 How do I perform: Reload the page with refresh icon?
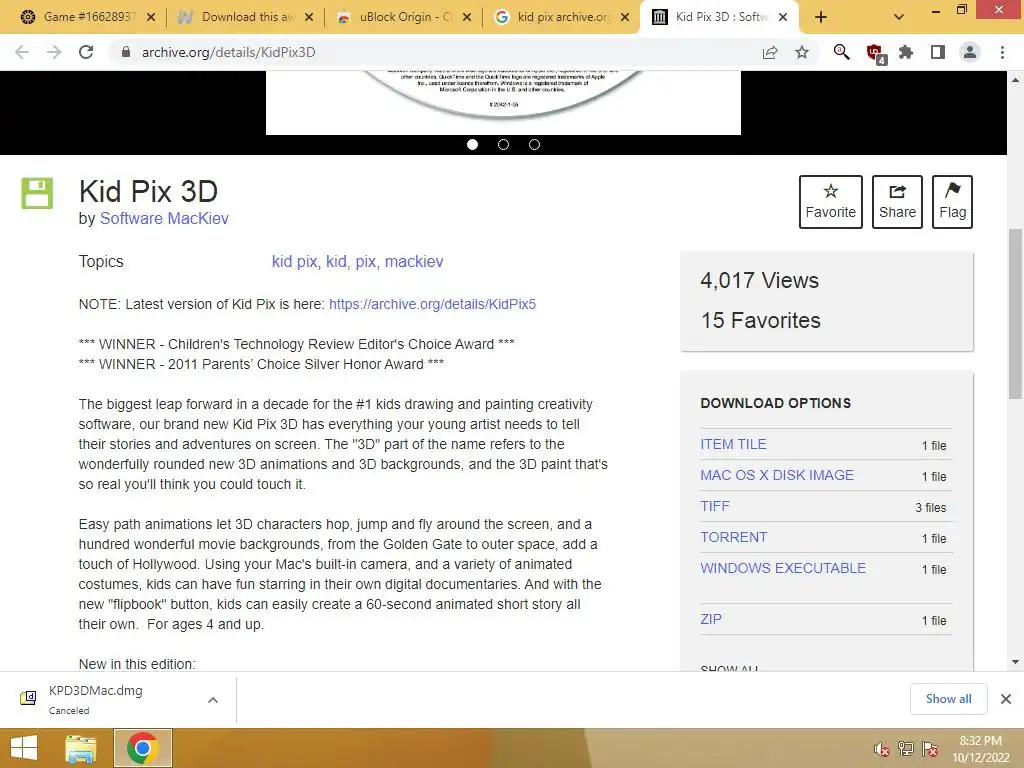click(x=86, y=52)
